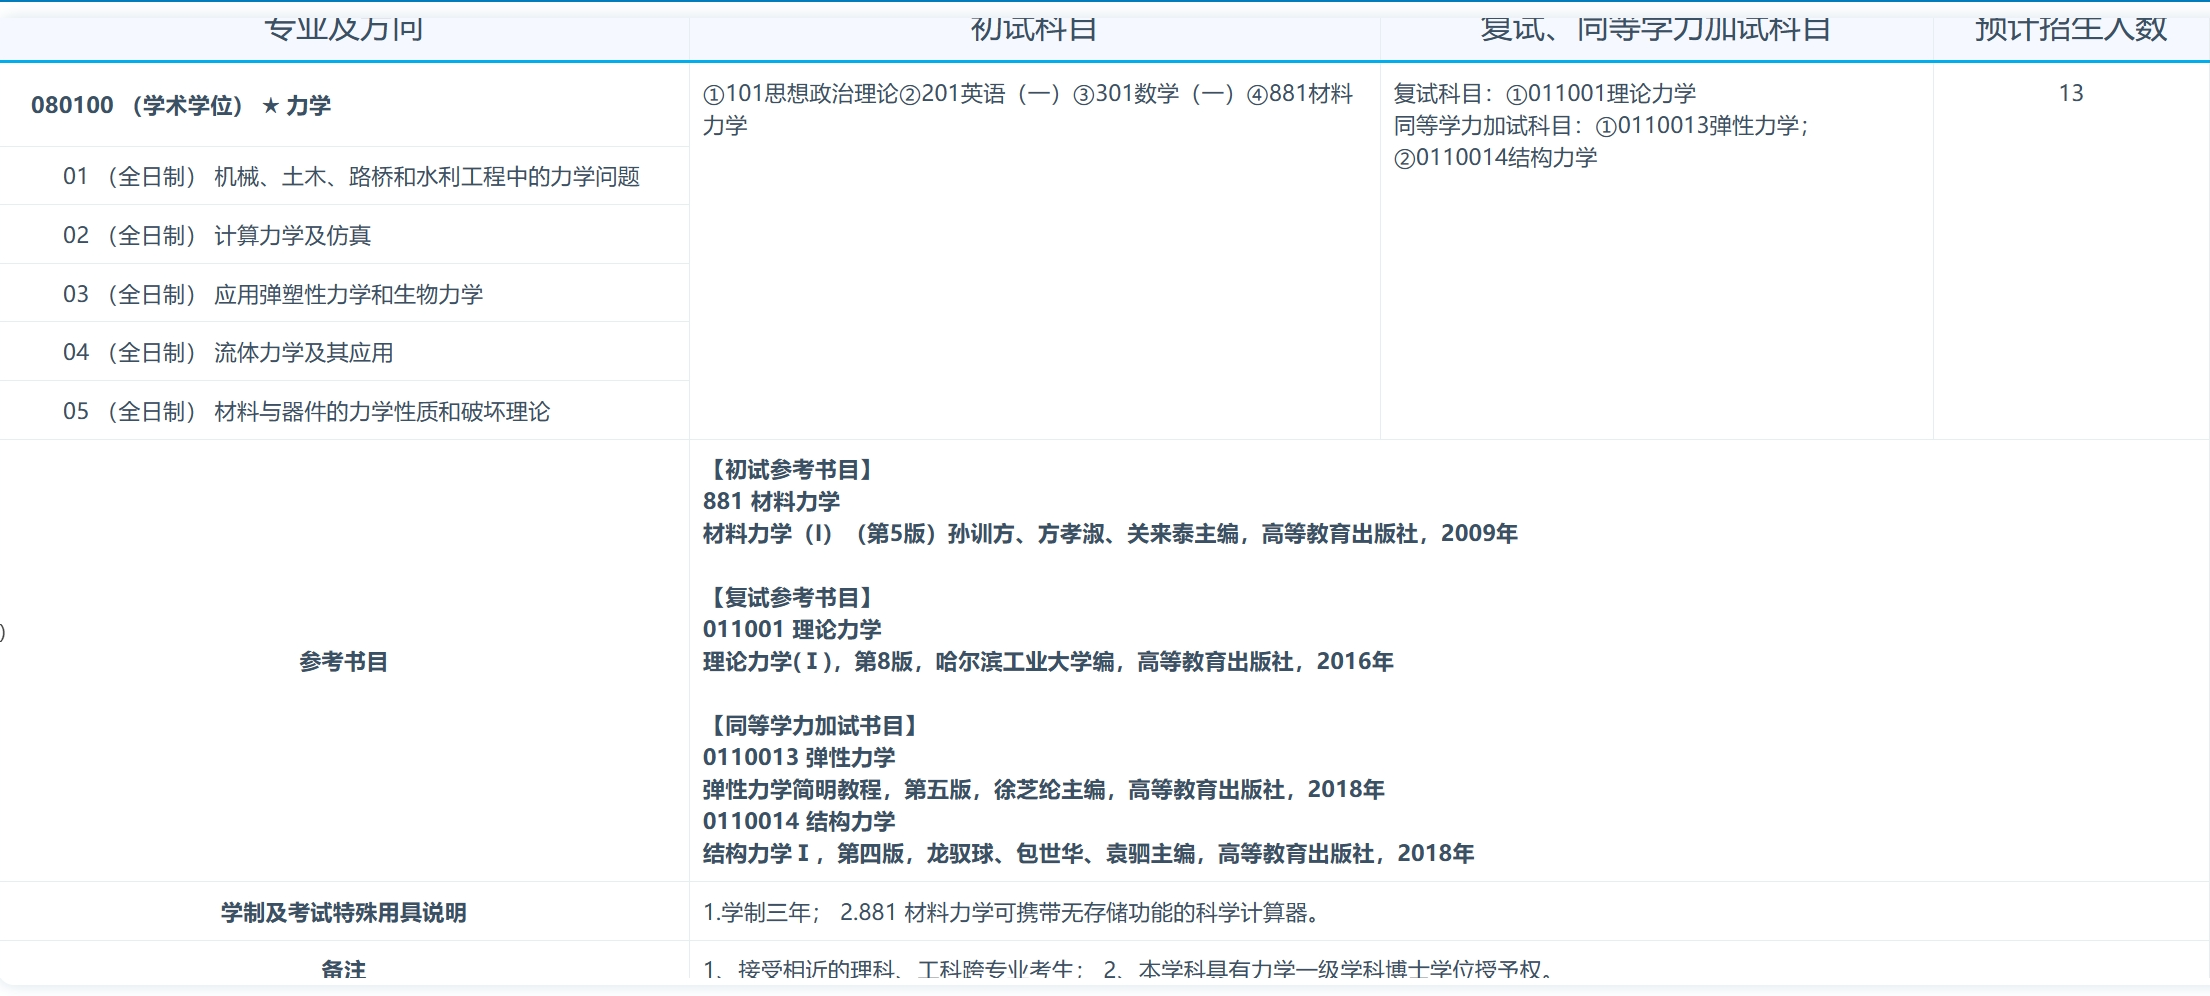Click the 预计招生人数 column header

[x=2070, y=29]
